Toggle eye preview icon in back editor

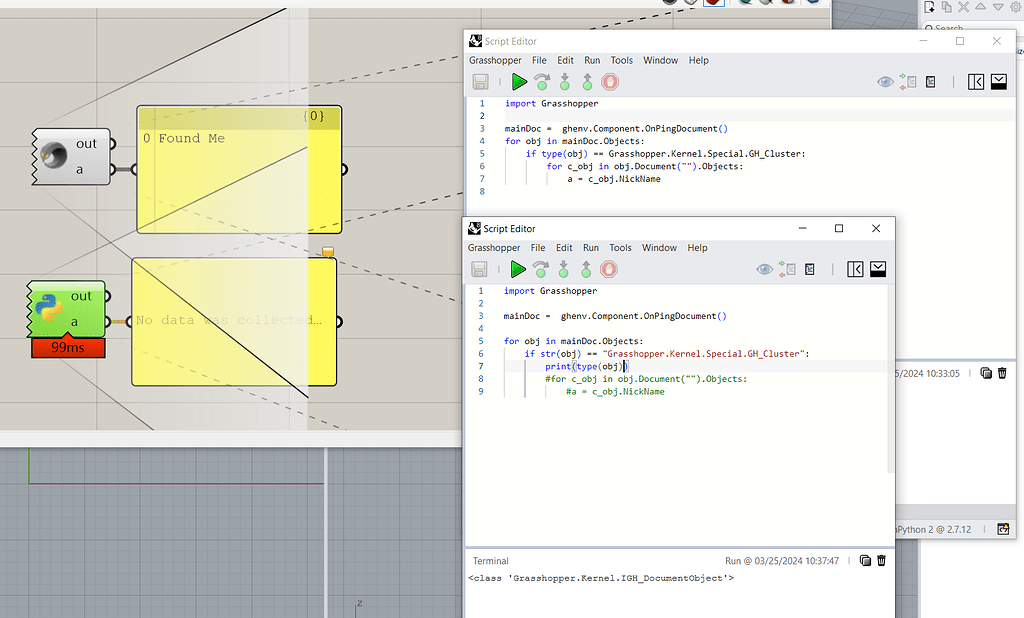pyautogui.click(x=885, y=82)
